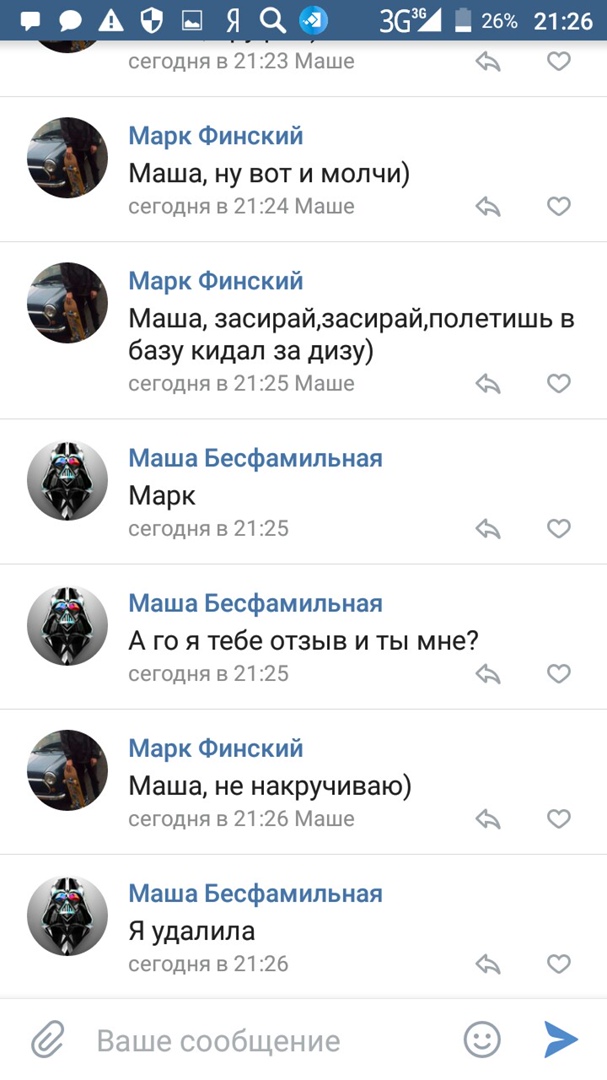
Task: Reply to "Маша, не накручиваю)" comment
Action: click(x=488, y=819)
